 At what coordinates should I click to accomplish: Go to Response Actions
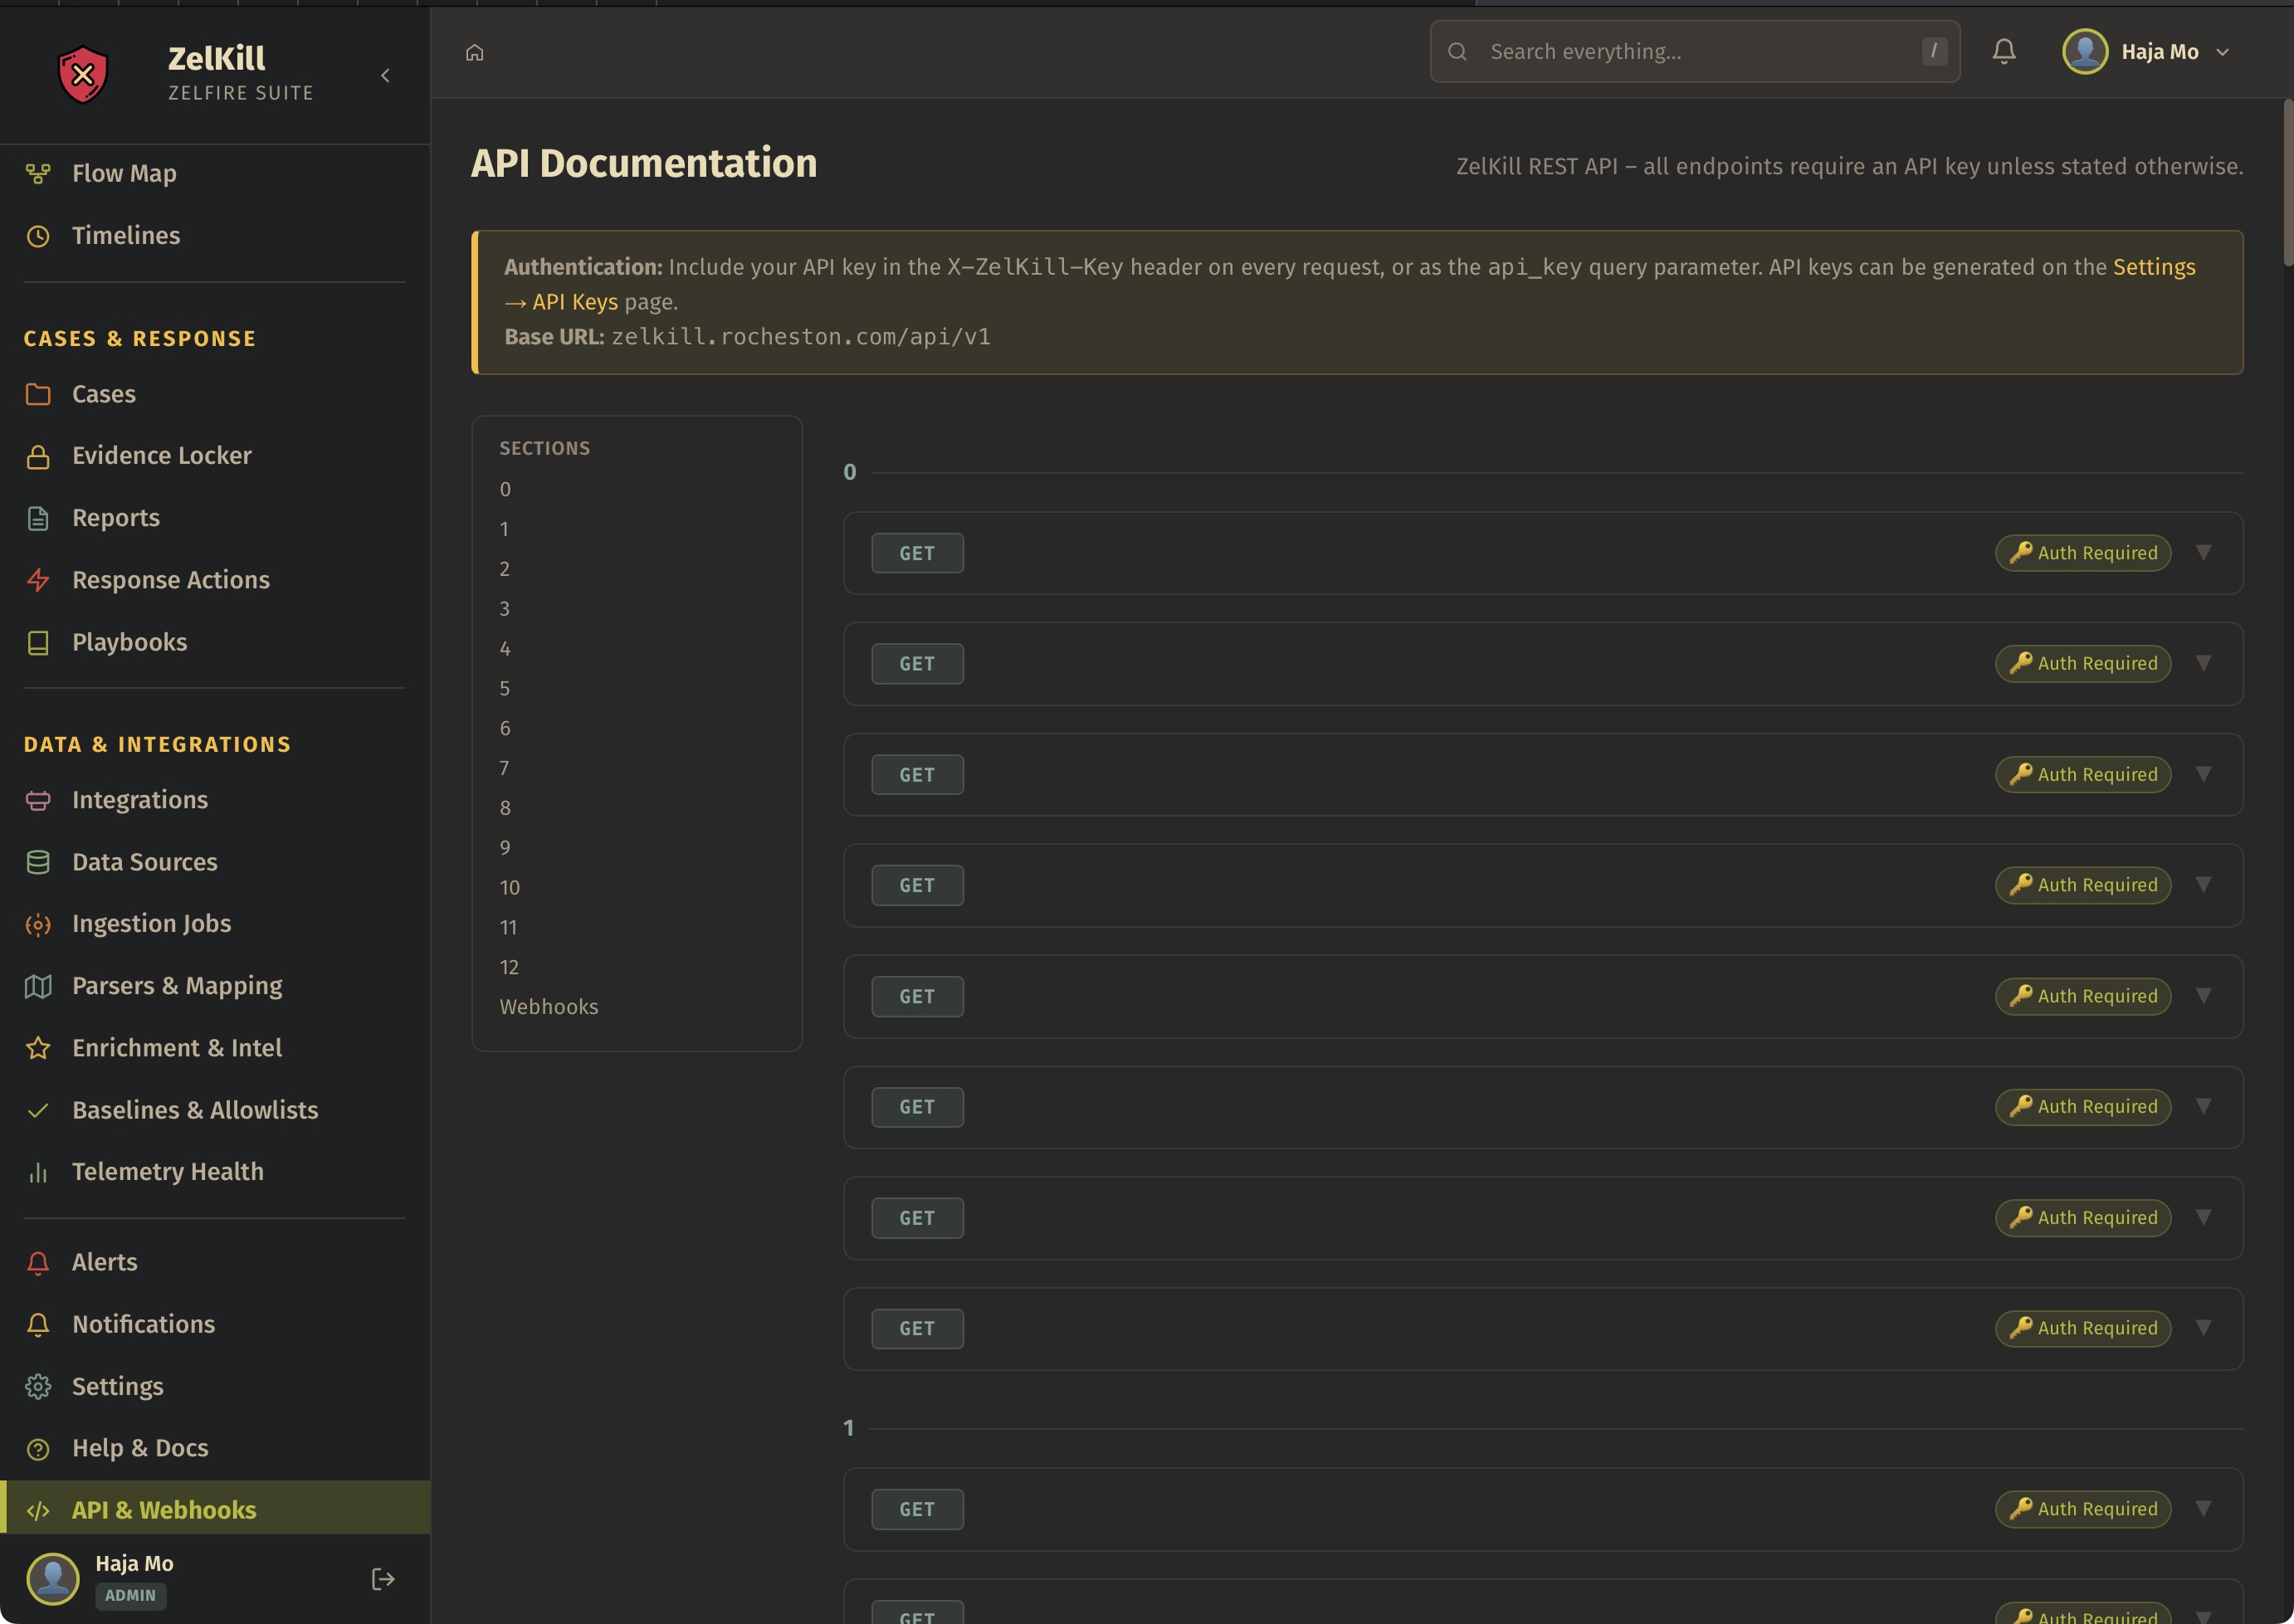pyautogui.click(x=170, y=580)
